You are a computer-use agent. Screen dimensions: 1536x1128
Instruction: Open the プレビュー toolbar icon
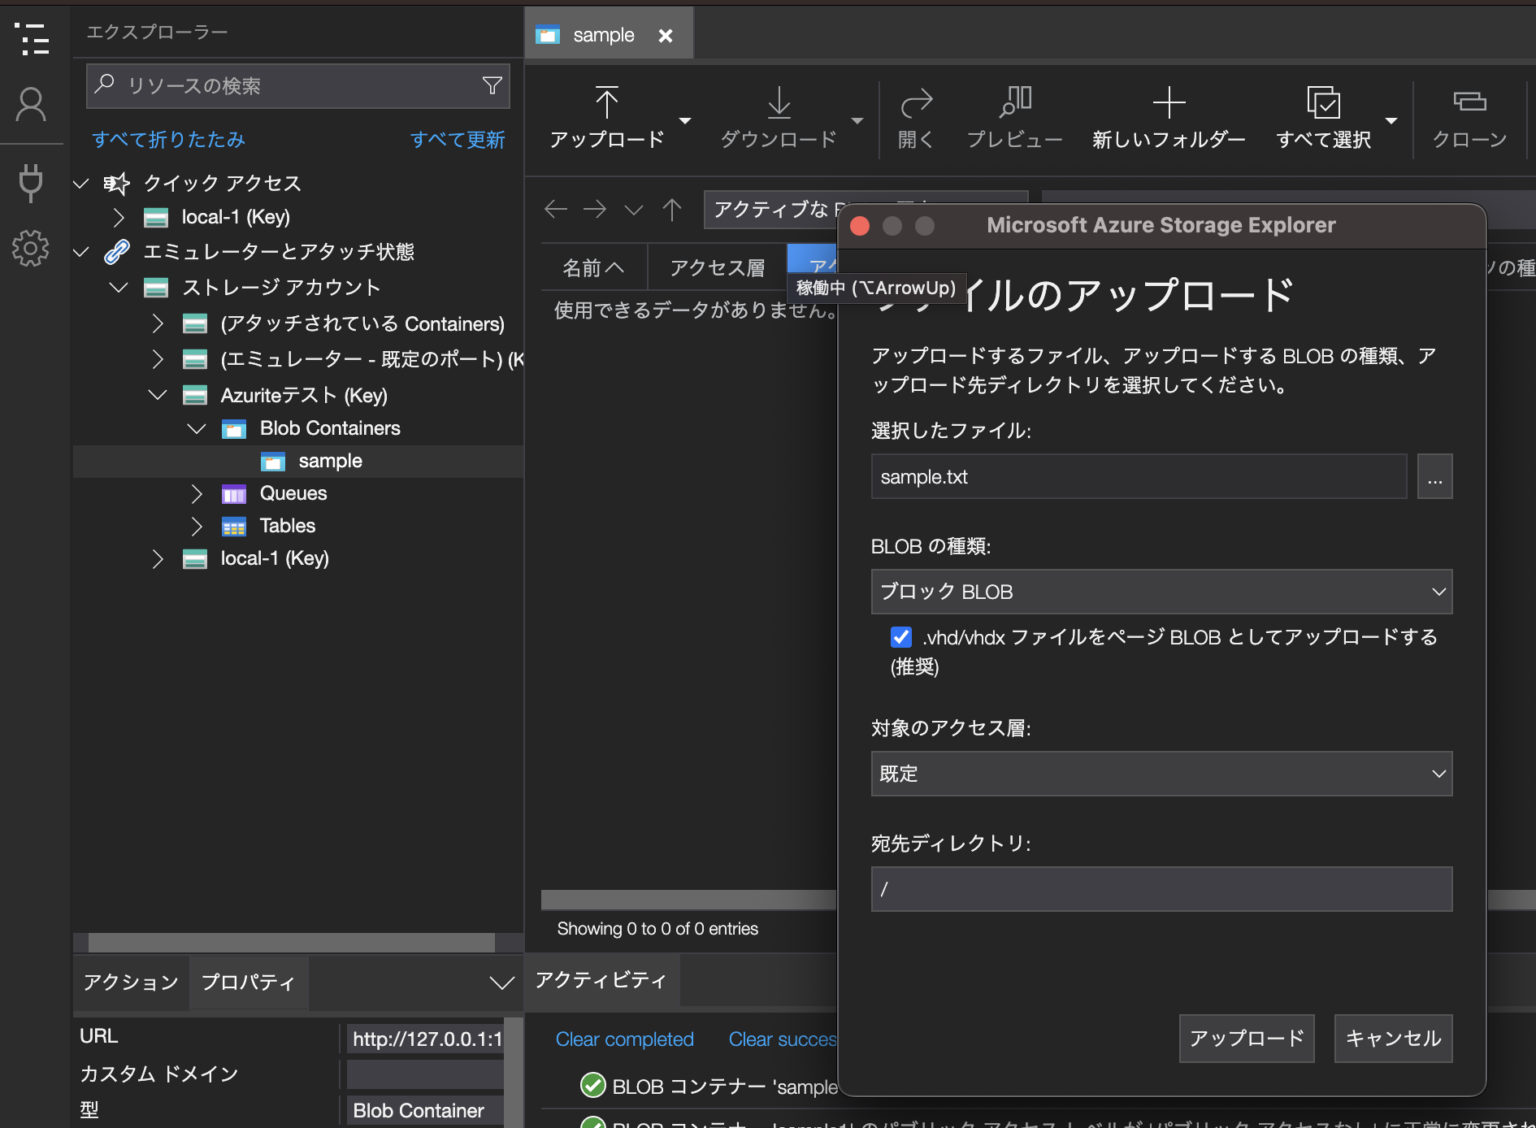1014,117
